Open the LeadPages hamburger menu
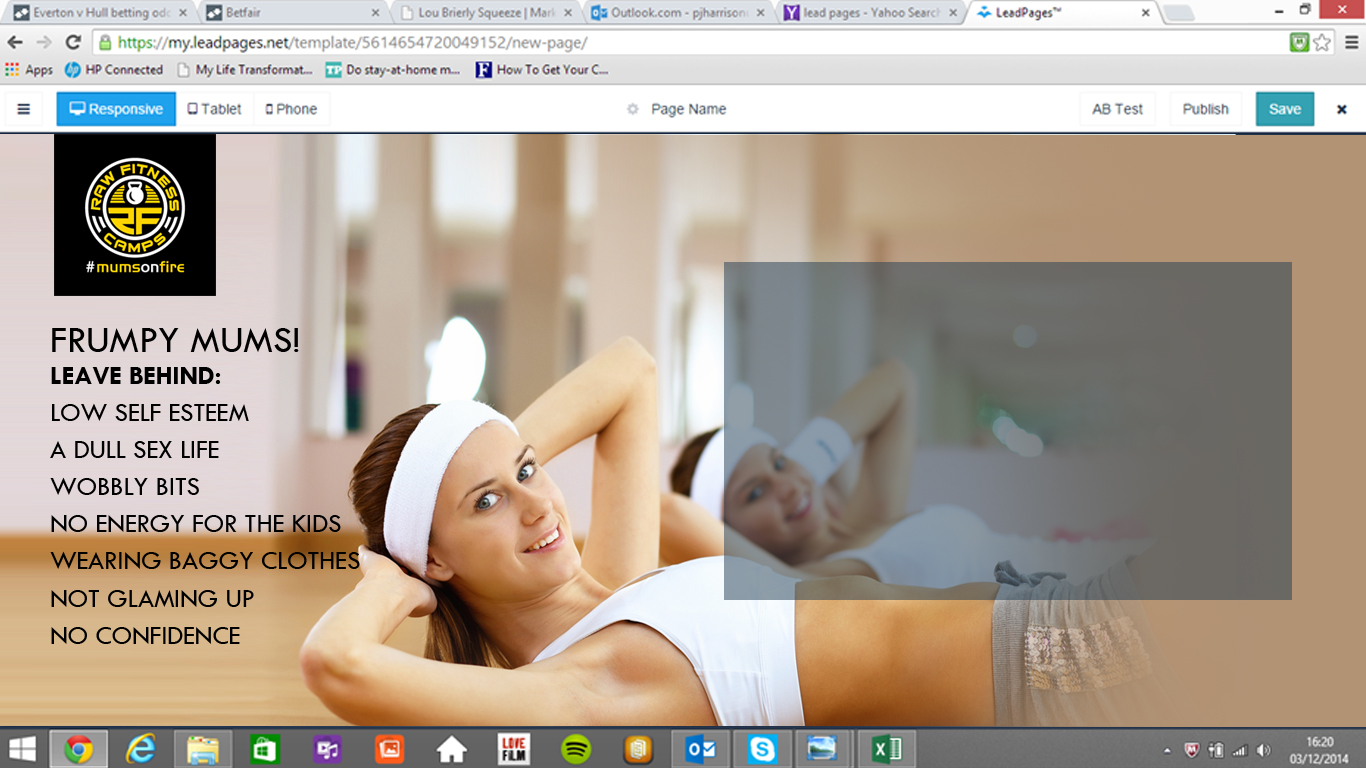This screenshot has width=1366, height=768. point(23,109)
